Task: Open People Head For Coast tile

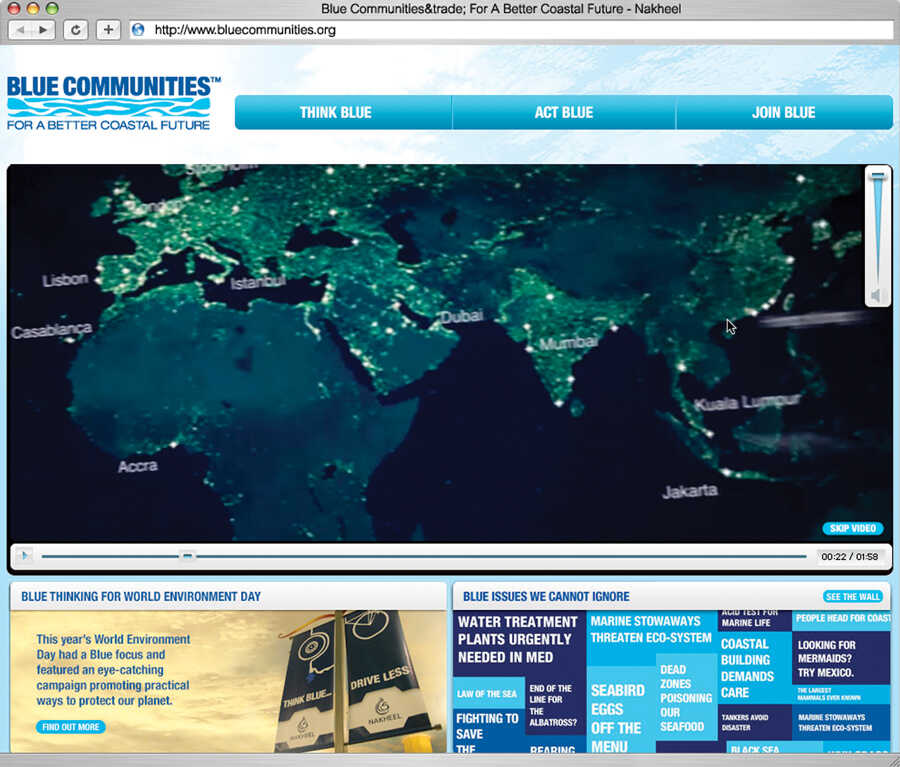Action: coord(841,619)
